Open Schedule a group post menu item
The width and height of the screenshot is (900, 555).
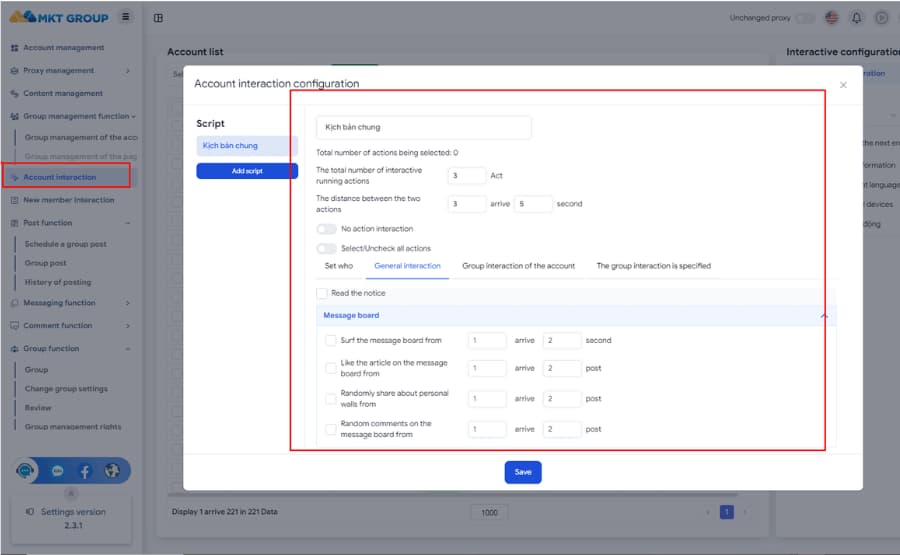coord(65,244)
